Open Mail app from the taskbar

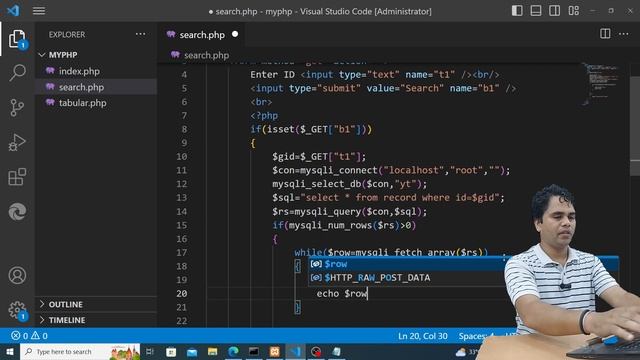[x=192, y=351]
